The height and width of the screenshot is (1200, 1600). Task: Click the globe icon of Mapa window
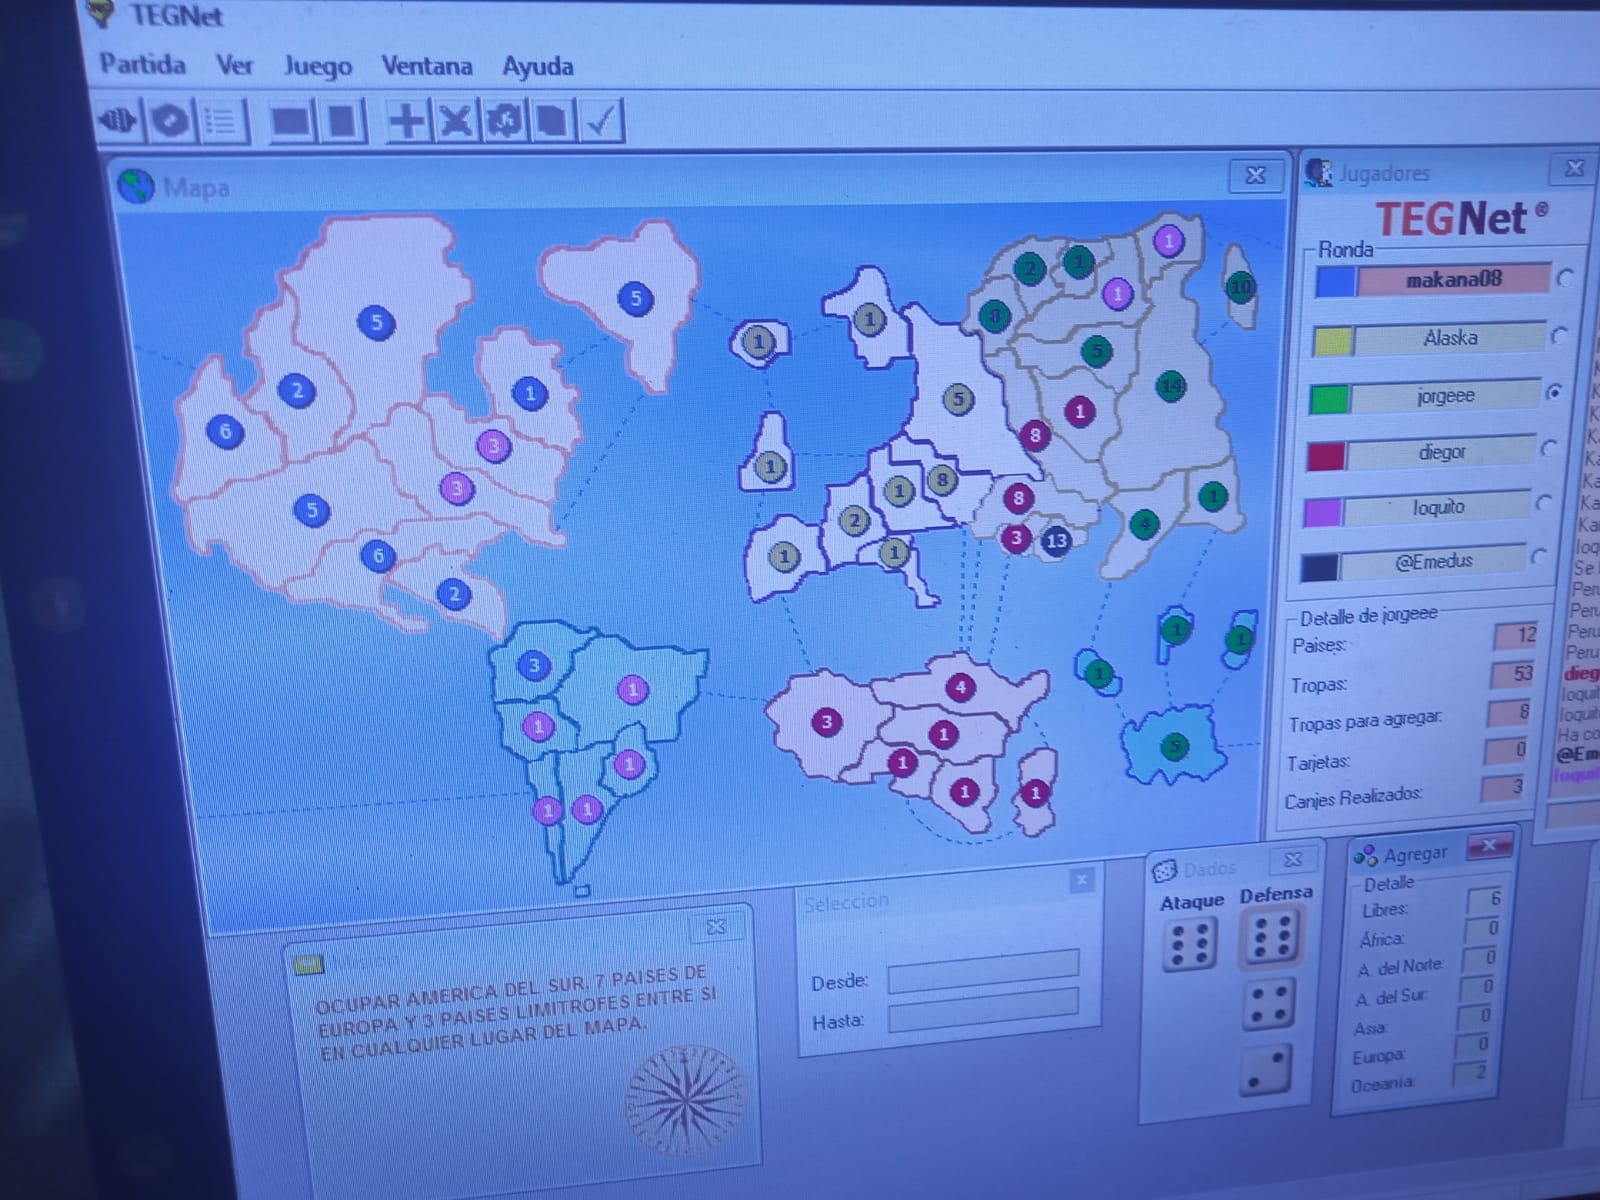click(136, 186)
